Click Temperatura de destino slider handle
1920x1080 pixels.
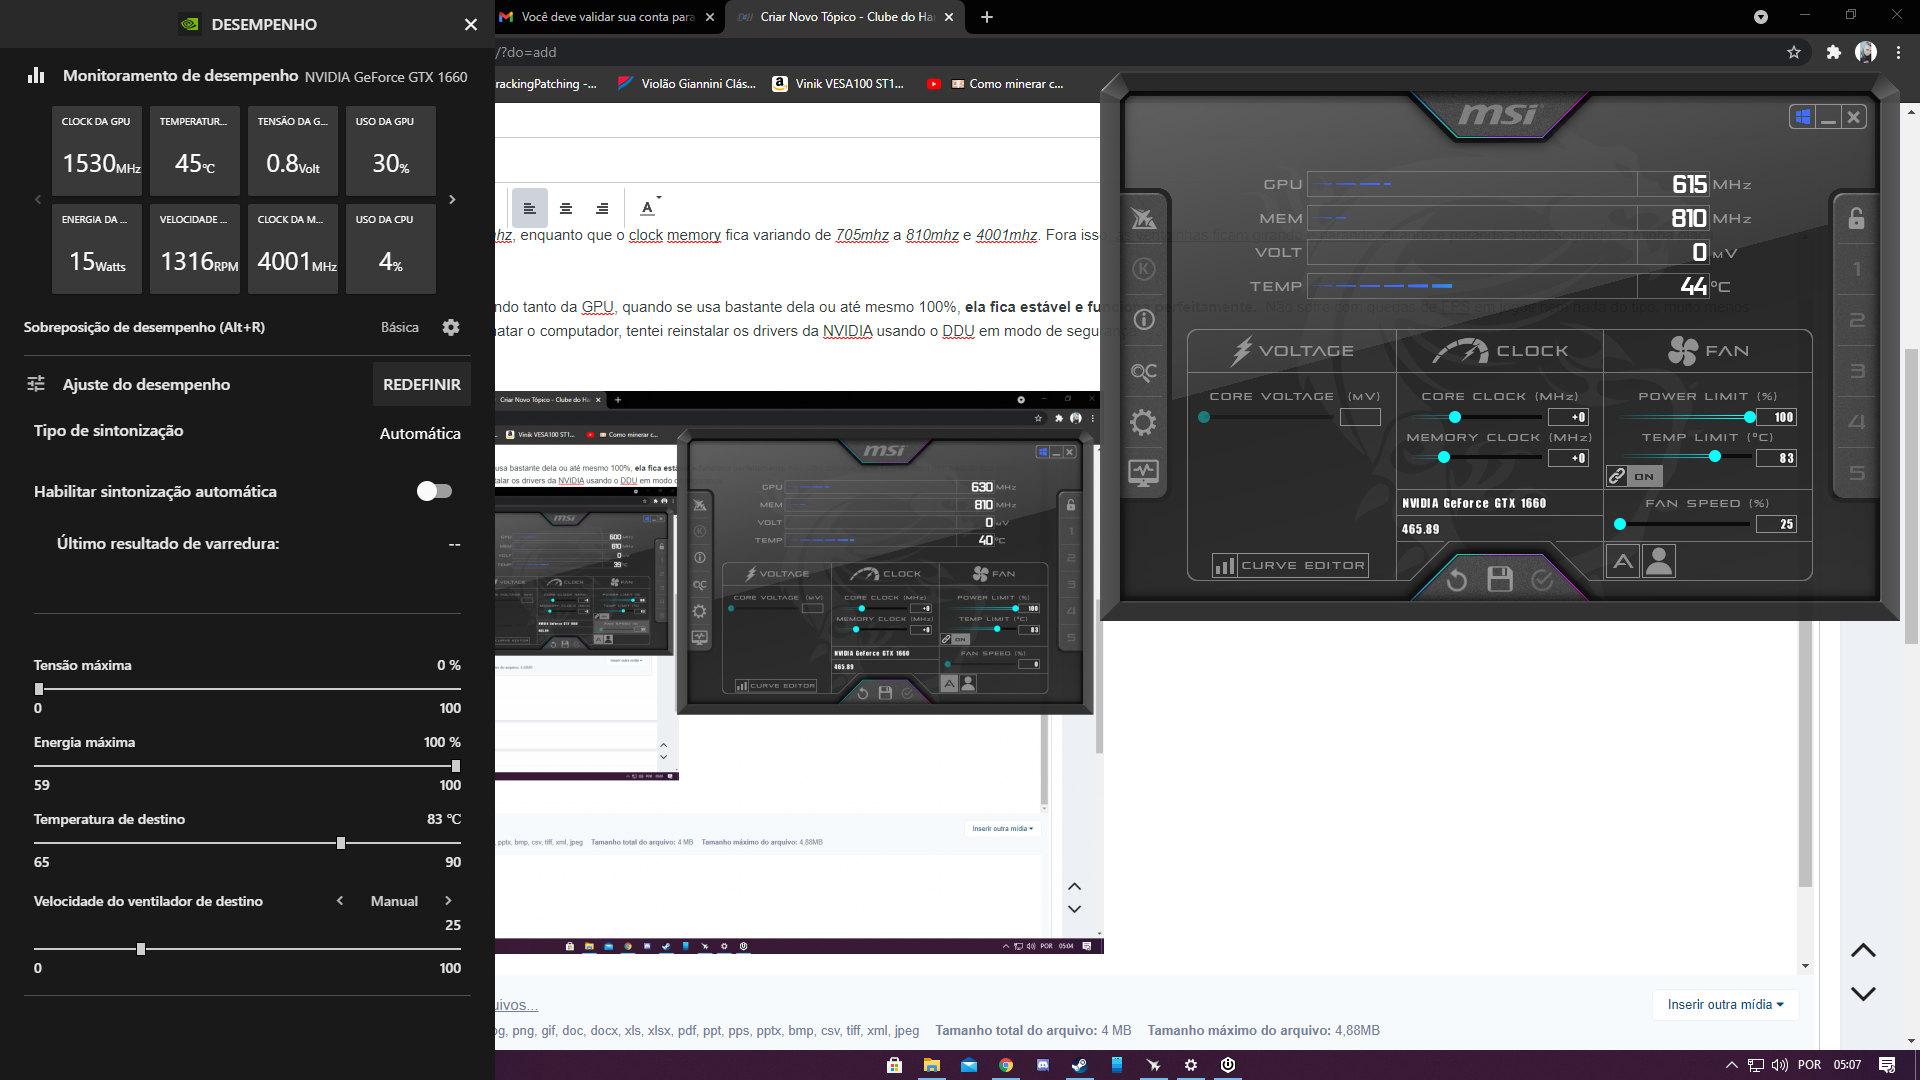tap(341, 843)
